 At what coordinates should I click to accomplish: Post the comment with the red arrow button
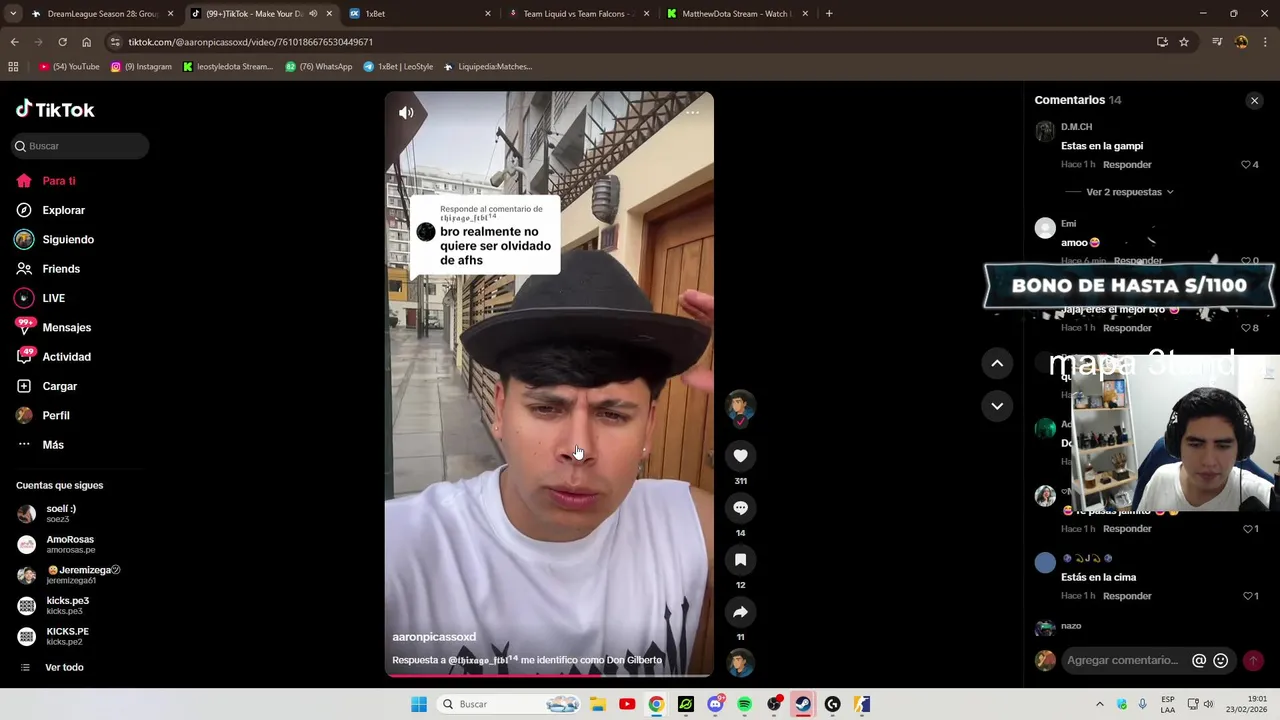pos(1253,660)
